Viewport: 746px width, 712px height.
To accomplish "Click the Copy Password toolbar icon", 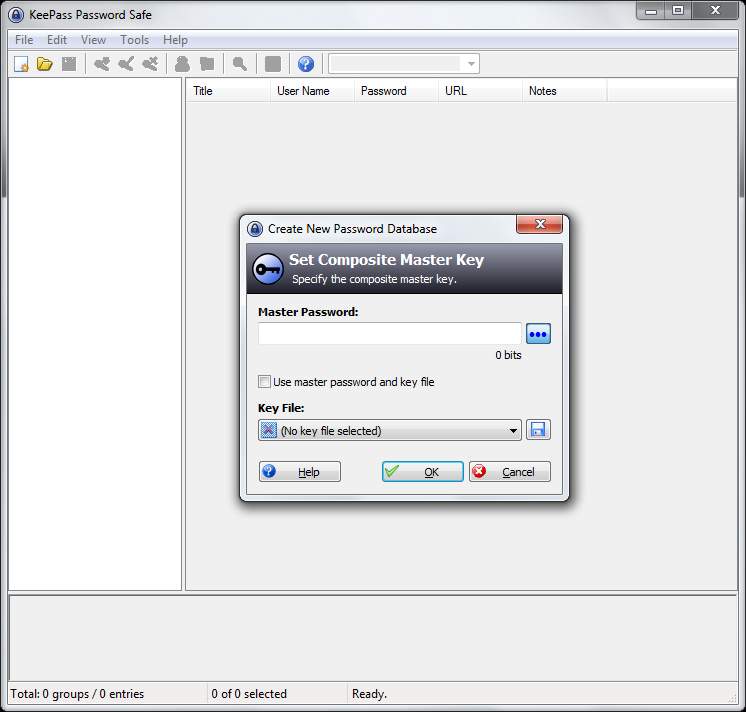I will (x=207, y=64).
